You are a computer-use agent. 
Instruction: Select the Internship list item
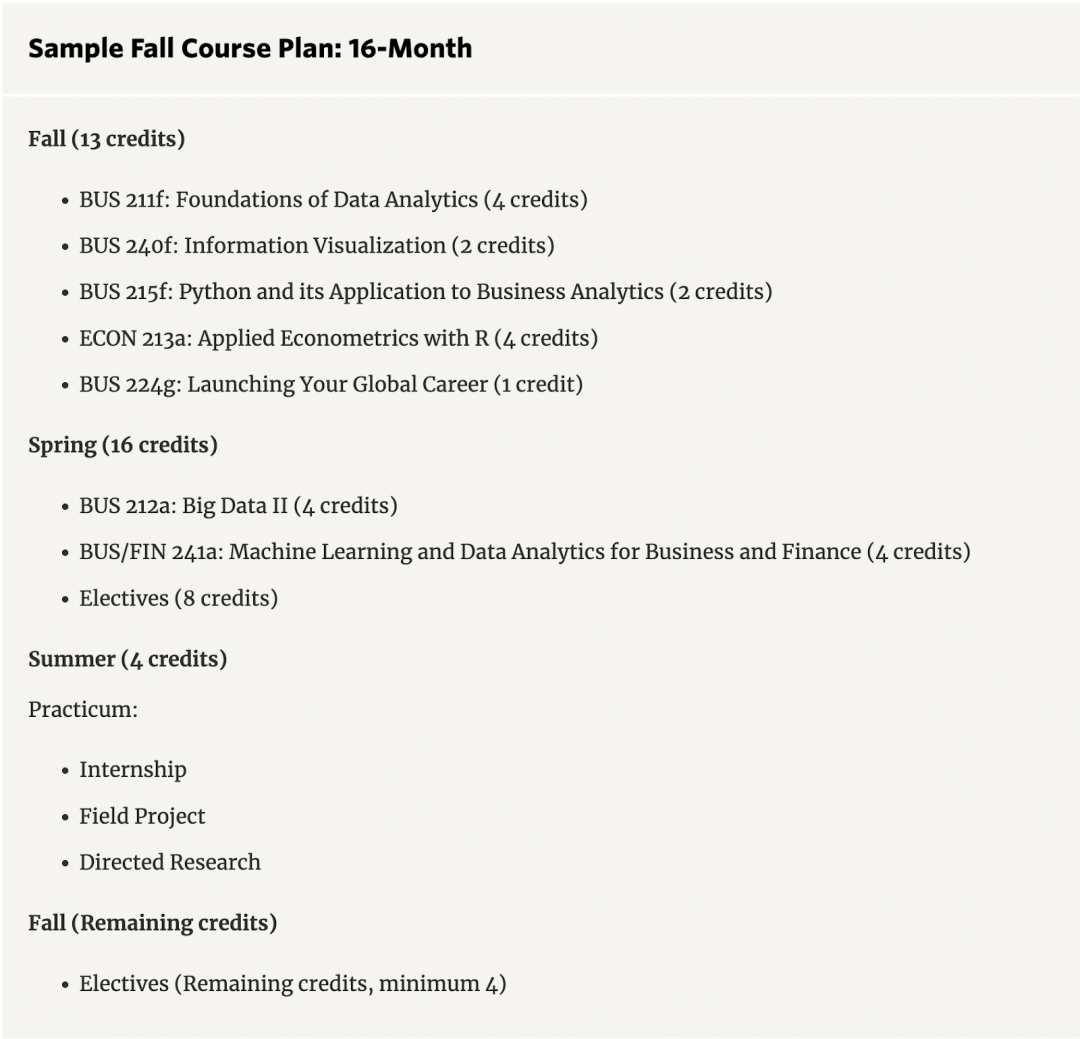133,770
